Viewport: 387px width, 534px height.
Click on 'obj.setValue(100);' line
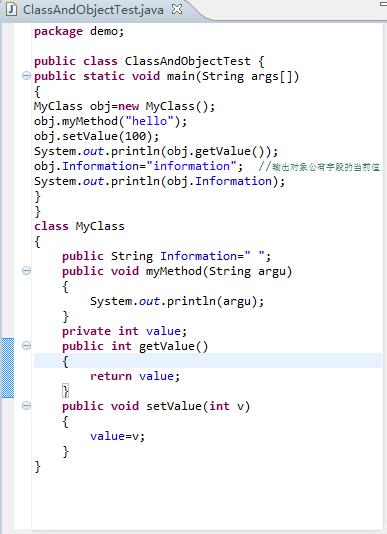pyautogui.click(x=96, y=136)
